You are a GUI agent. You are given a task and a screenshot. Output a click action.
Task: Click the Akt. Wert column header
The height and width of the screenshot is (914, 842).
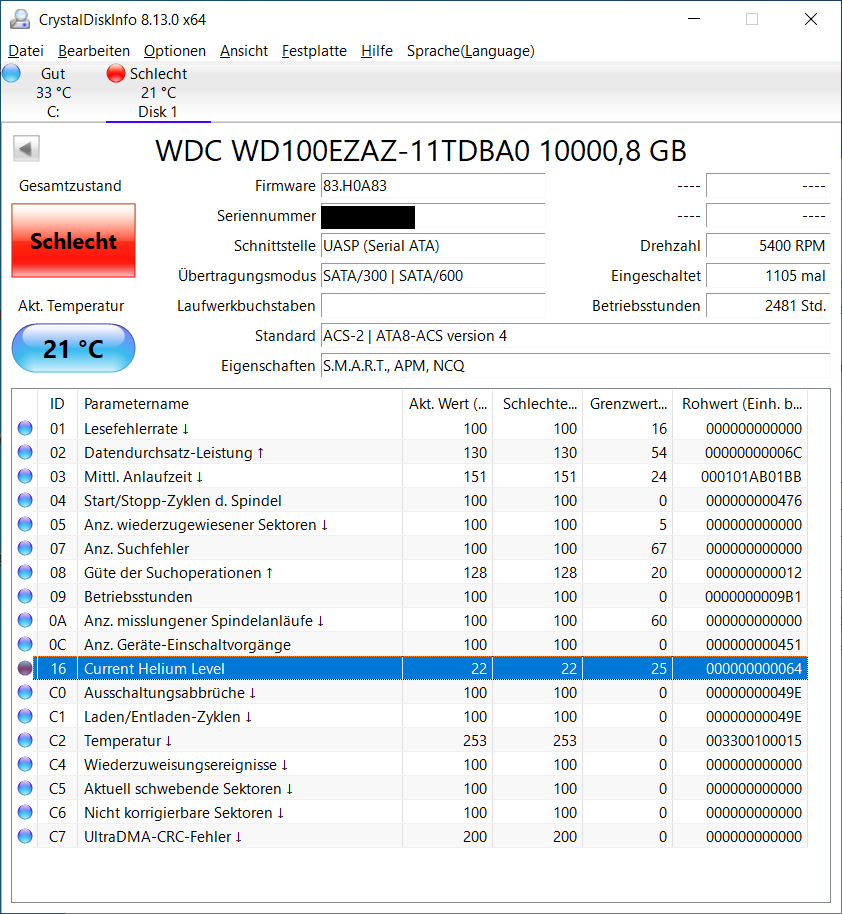(x=448, y=404)
